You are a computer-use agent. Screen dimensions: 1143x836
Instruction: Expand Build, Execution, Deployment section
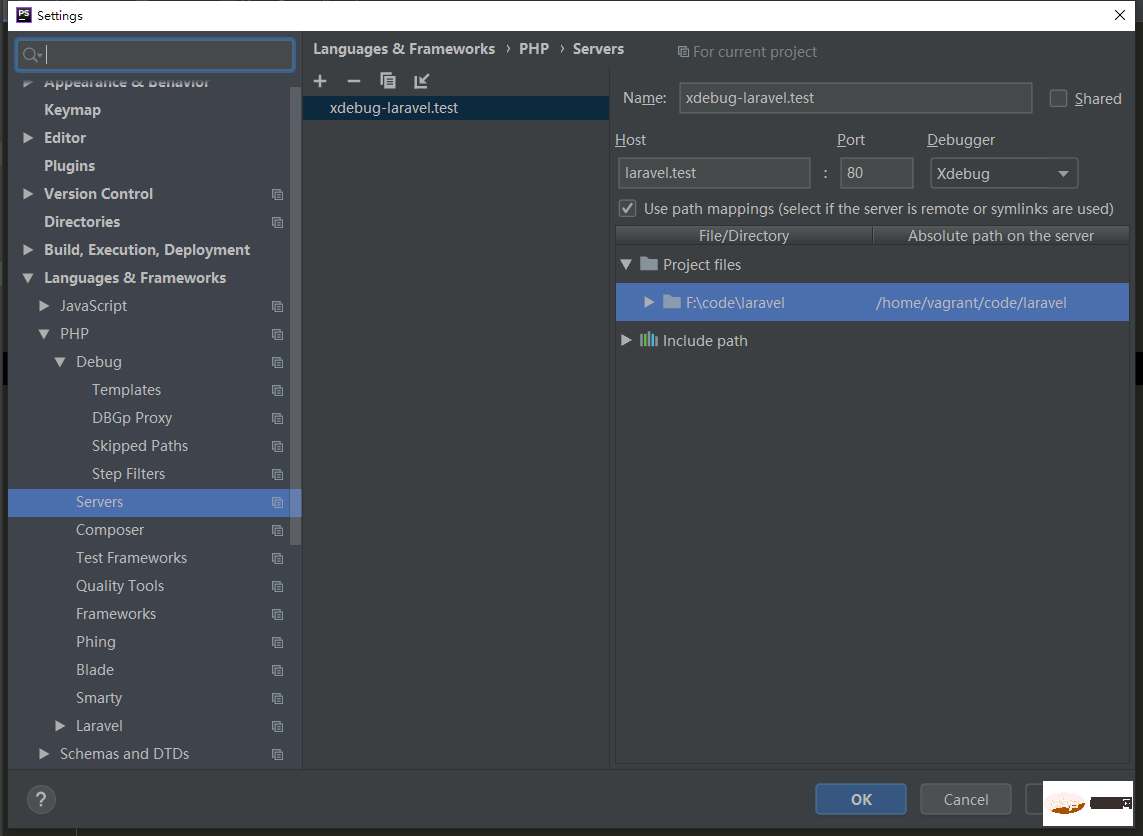tap(28, 250)
